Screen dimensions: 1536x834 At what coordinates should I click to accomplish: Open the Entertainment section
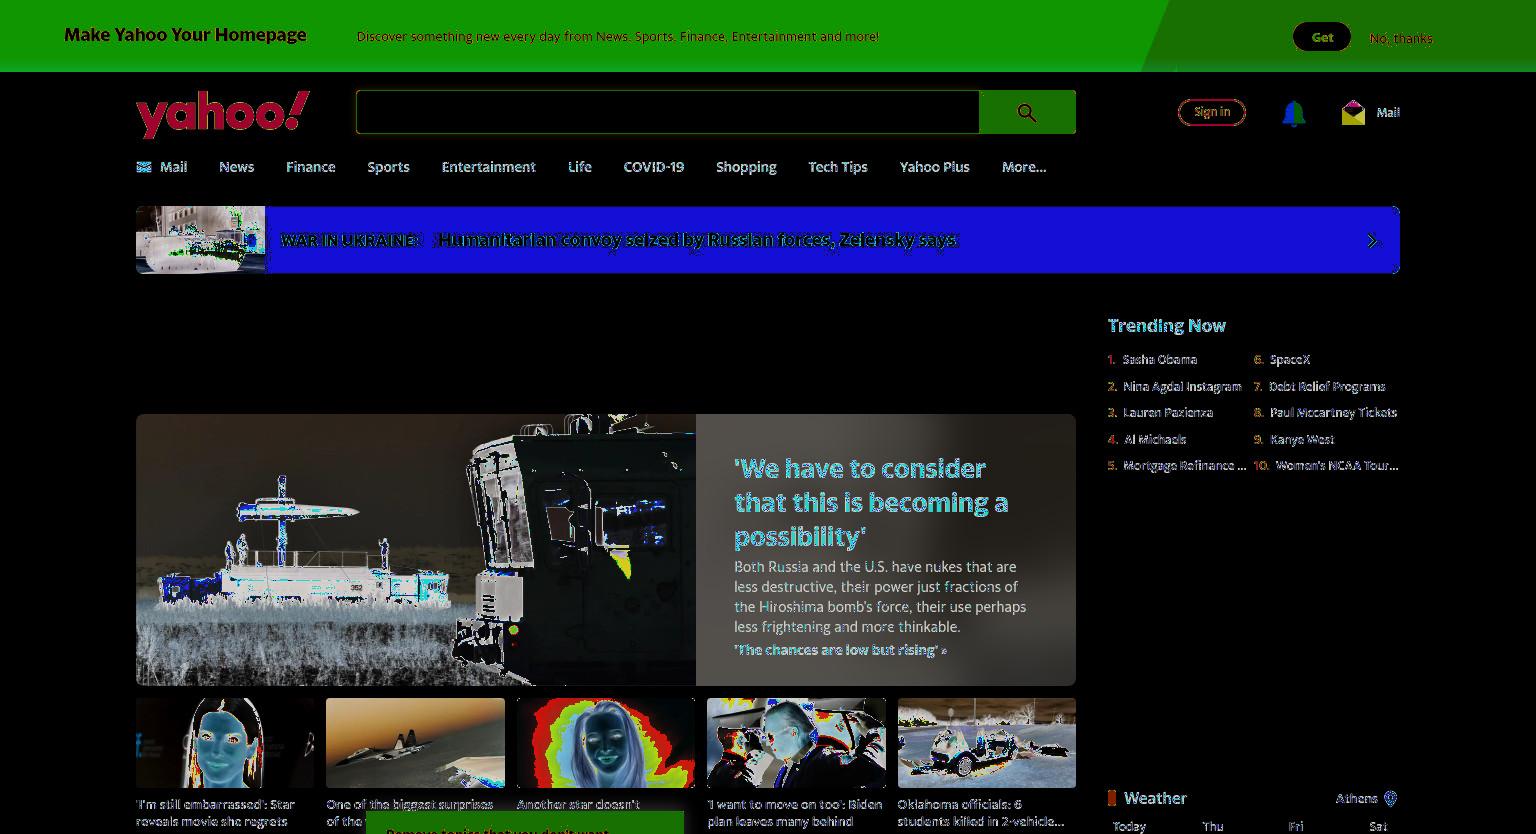489,167
